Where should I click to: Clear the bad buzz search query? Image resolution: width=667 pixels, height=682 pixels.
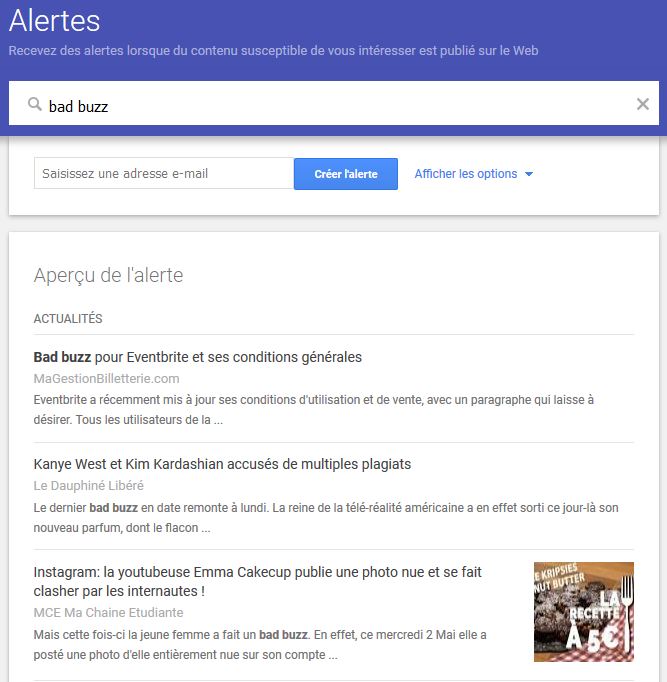pyautogui.click(x=643, y=104)
